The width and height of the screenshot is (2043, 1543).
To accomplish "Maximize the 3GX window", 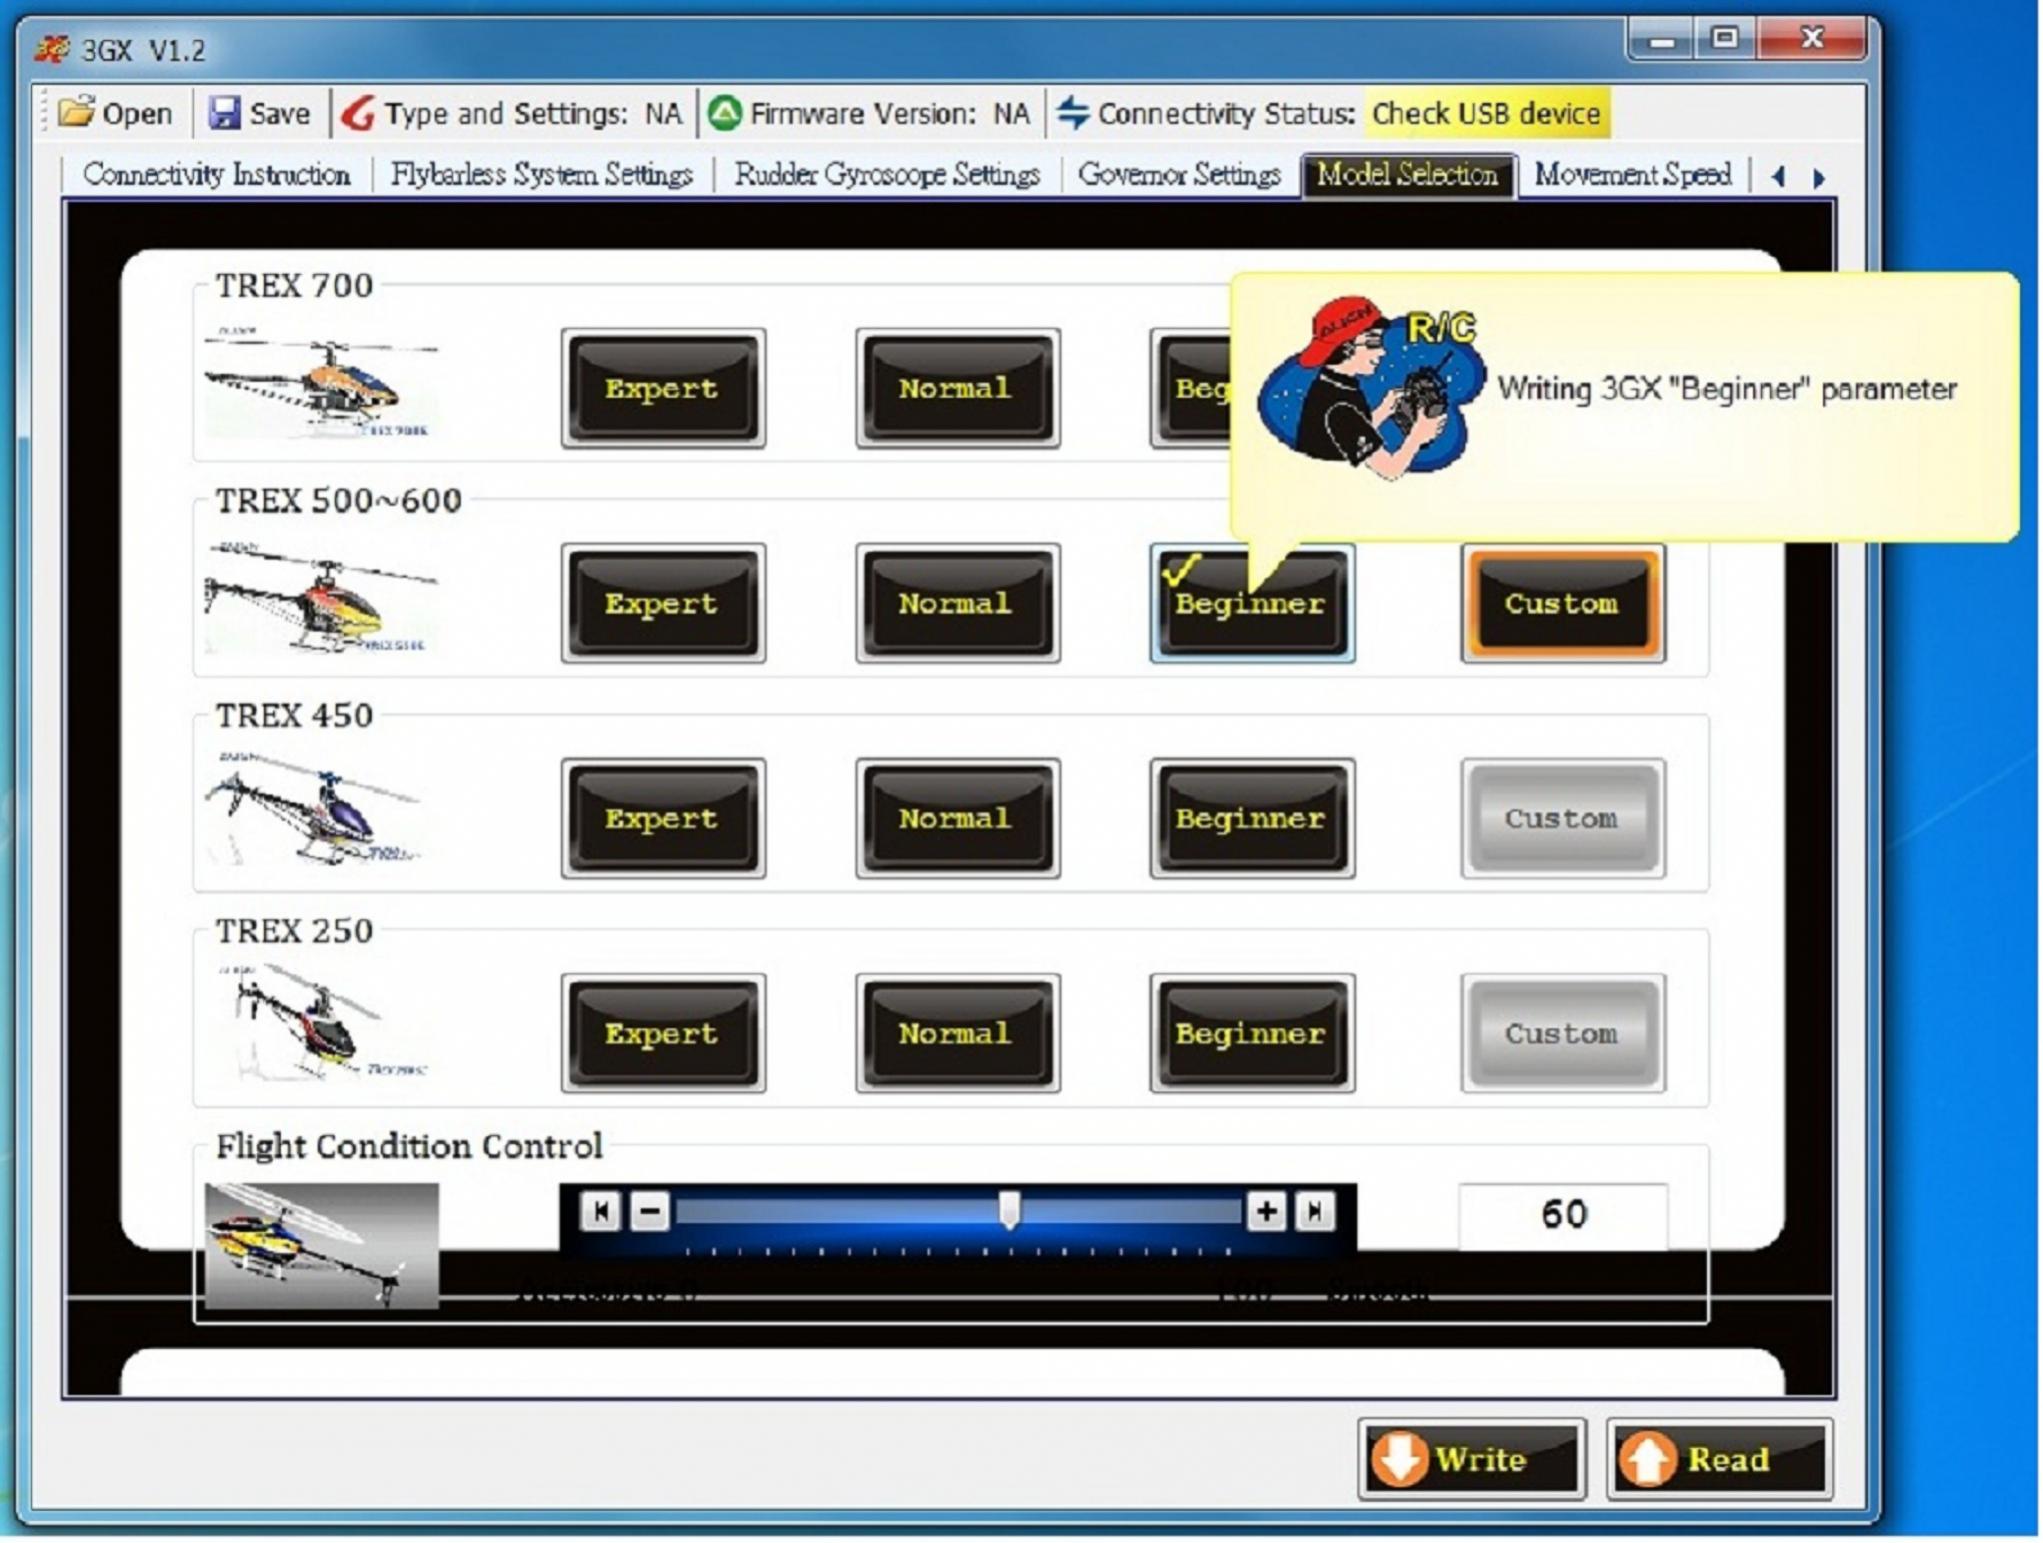I will coord(1725,41).
